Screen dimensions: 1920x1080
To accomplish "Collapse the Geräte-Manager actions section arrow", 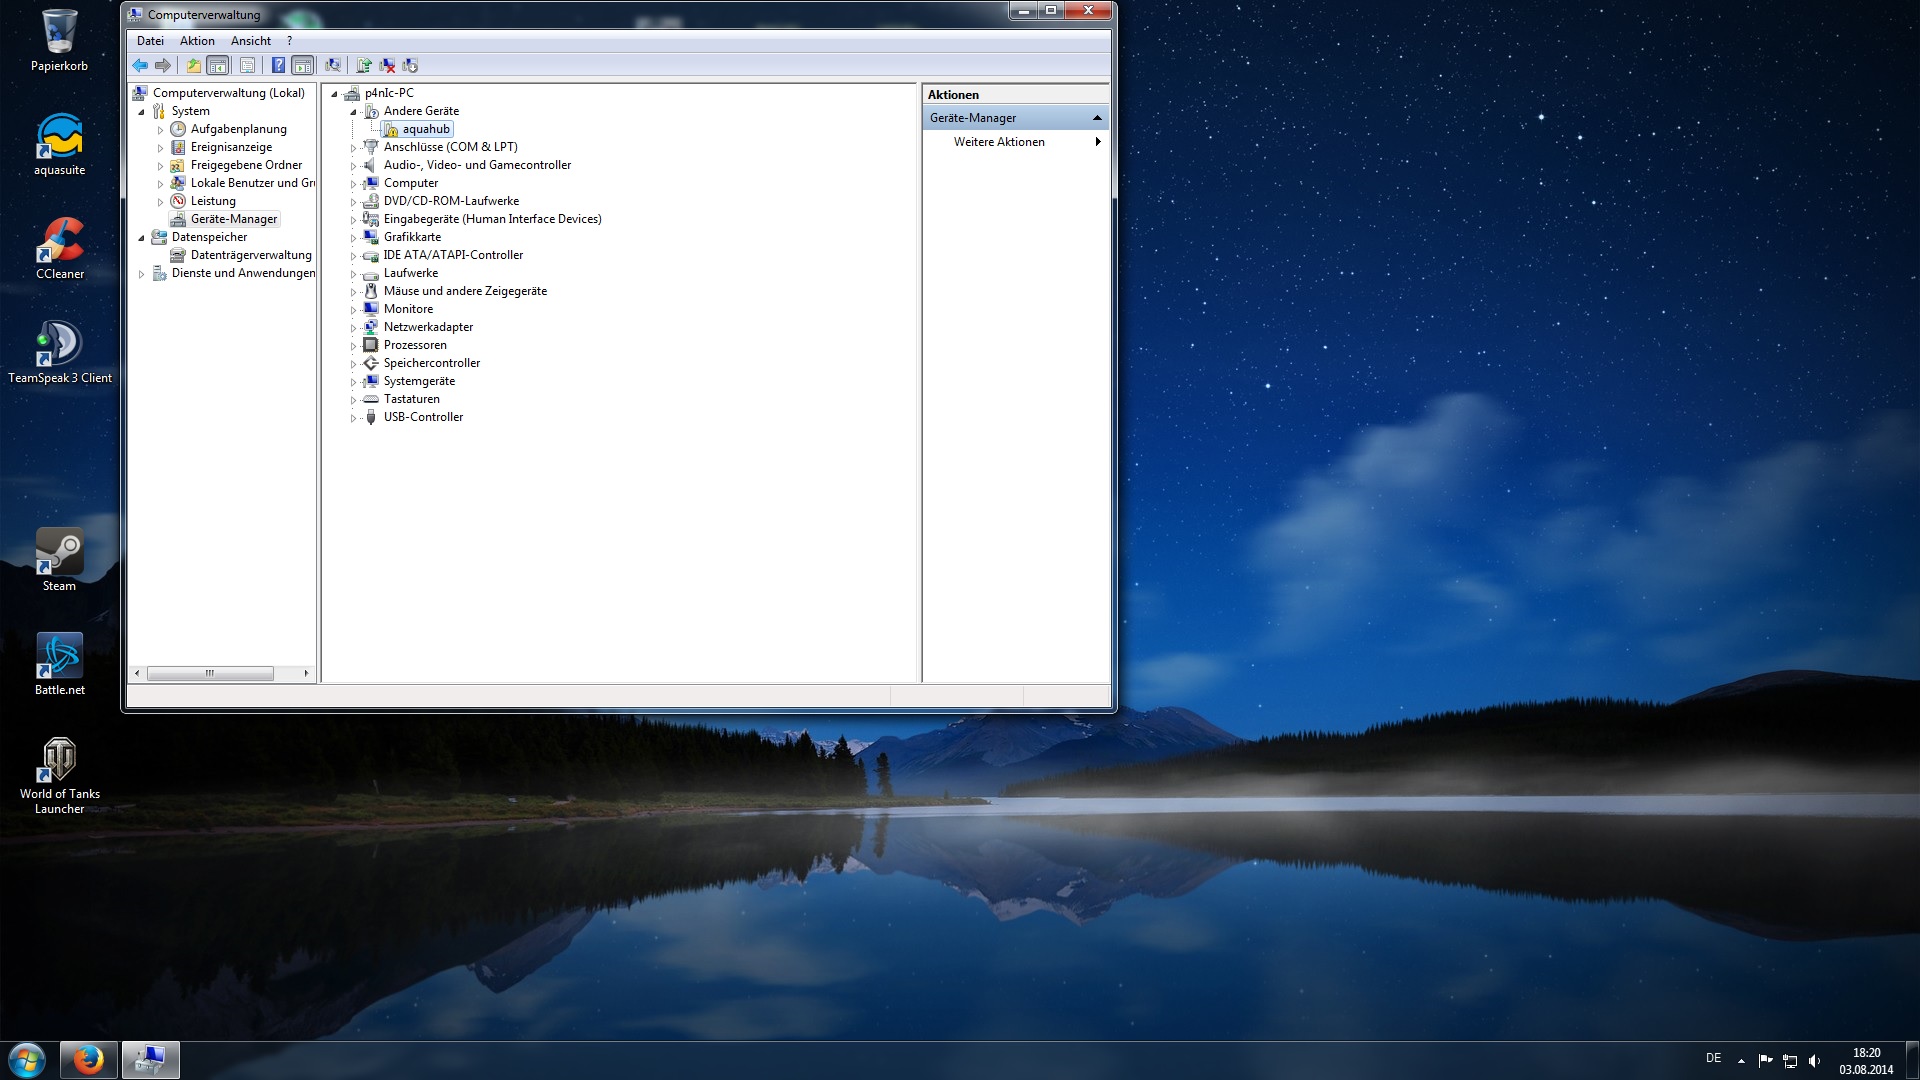I will tap(1097, 118).
